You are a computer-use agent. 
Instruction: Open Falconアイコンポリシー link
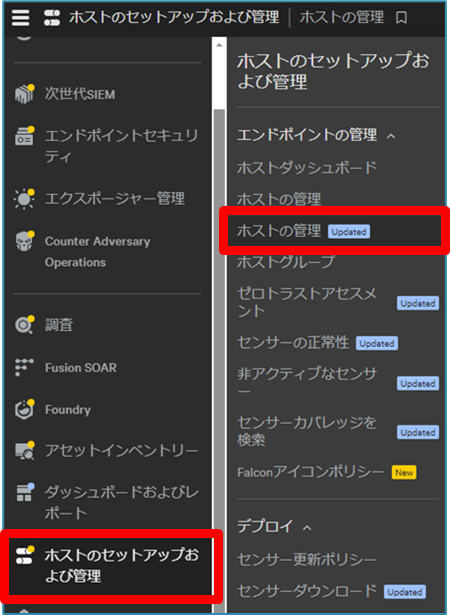pyautogui.click(x=310, y=472)
